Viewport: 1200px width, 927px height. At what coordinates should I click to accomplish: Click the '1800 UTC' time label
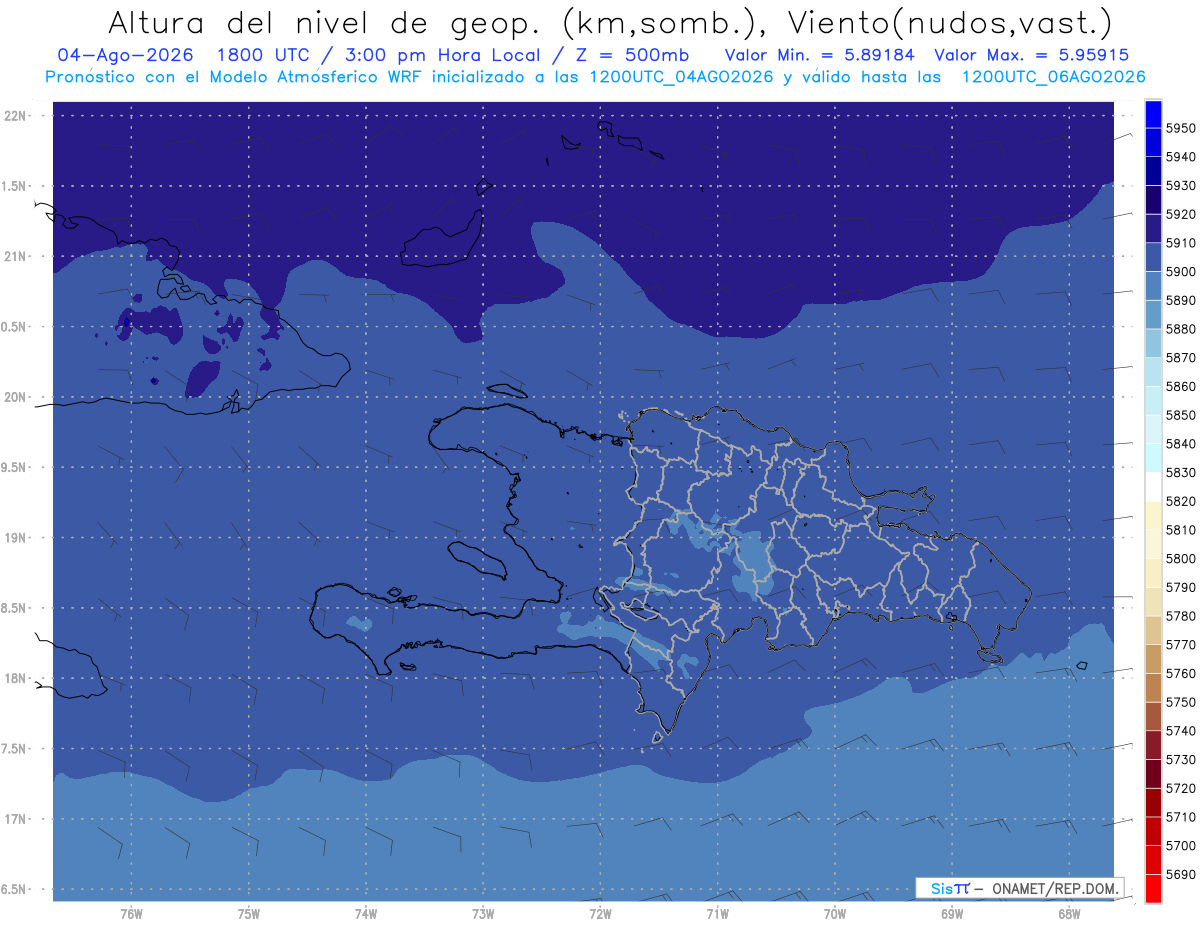point(267,55)
